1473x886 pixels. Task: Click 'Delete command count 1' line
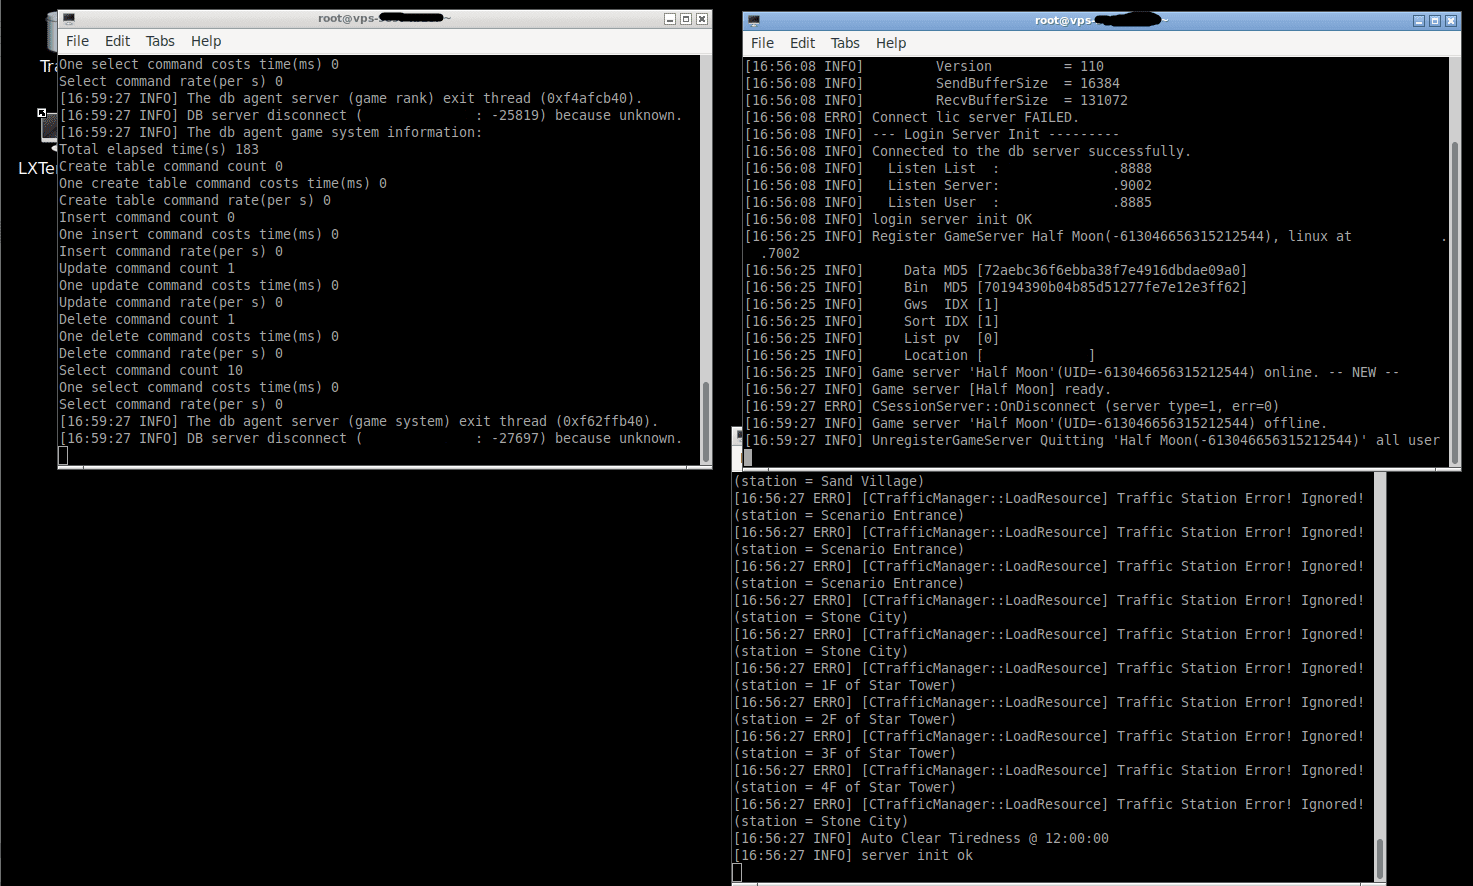[147, 319]
